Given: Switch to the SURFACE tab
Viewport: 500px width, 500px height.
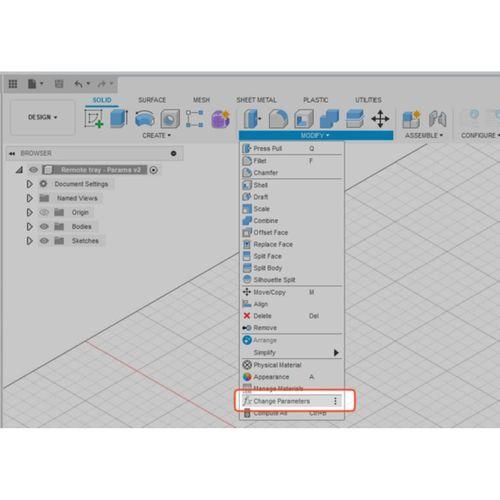Looking at the screenshot, I should 152,100.
